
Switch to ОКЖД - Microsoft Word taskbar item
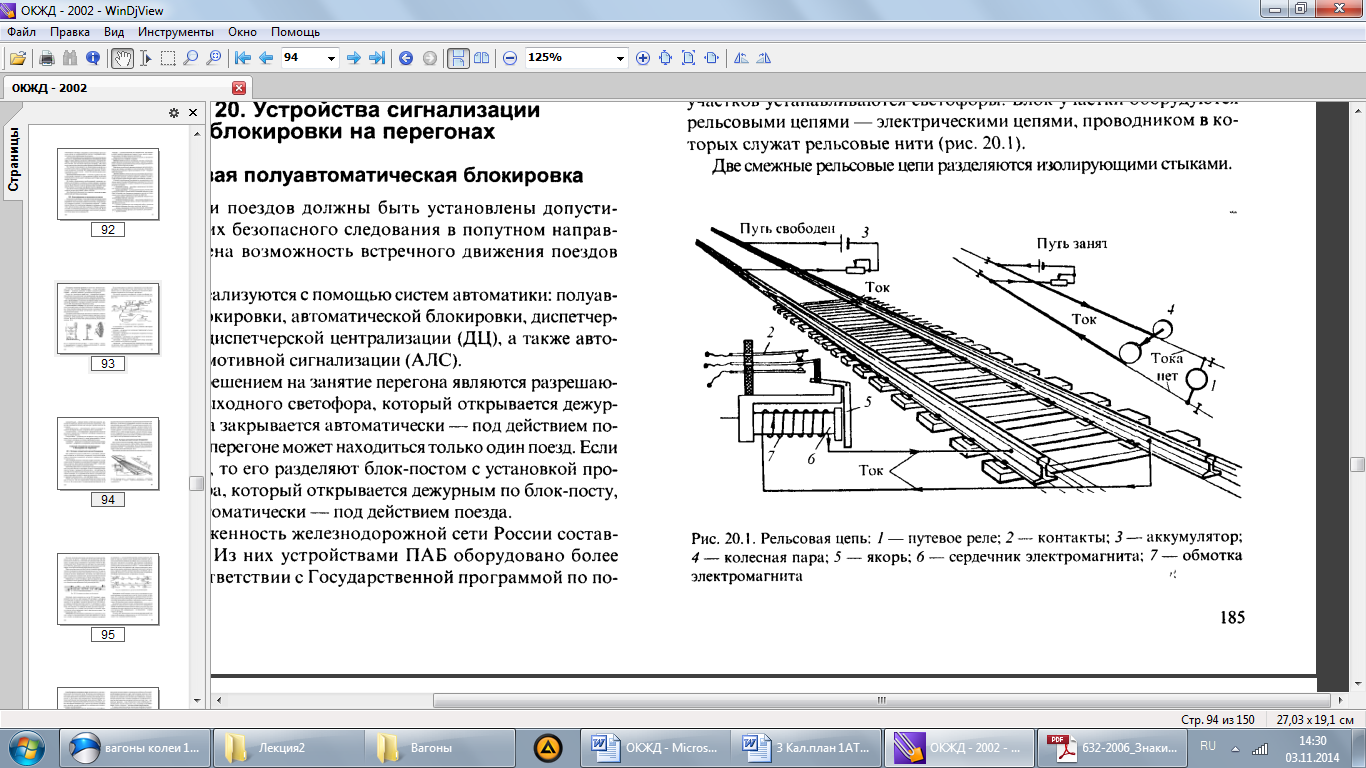[656, 747]
